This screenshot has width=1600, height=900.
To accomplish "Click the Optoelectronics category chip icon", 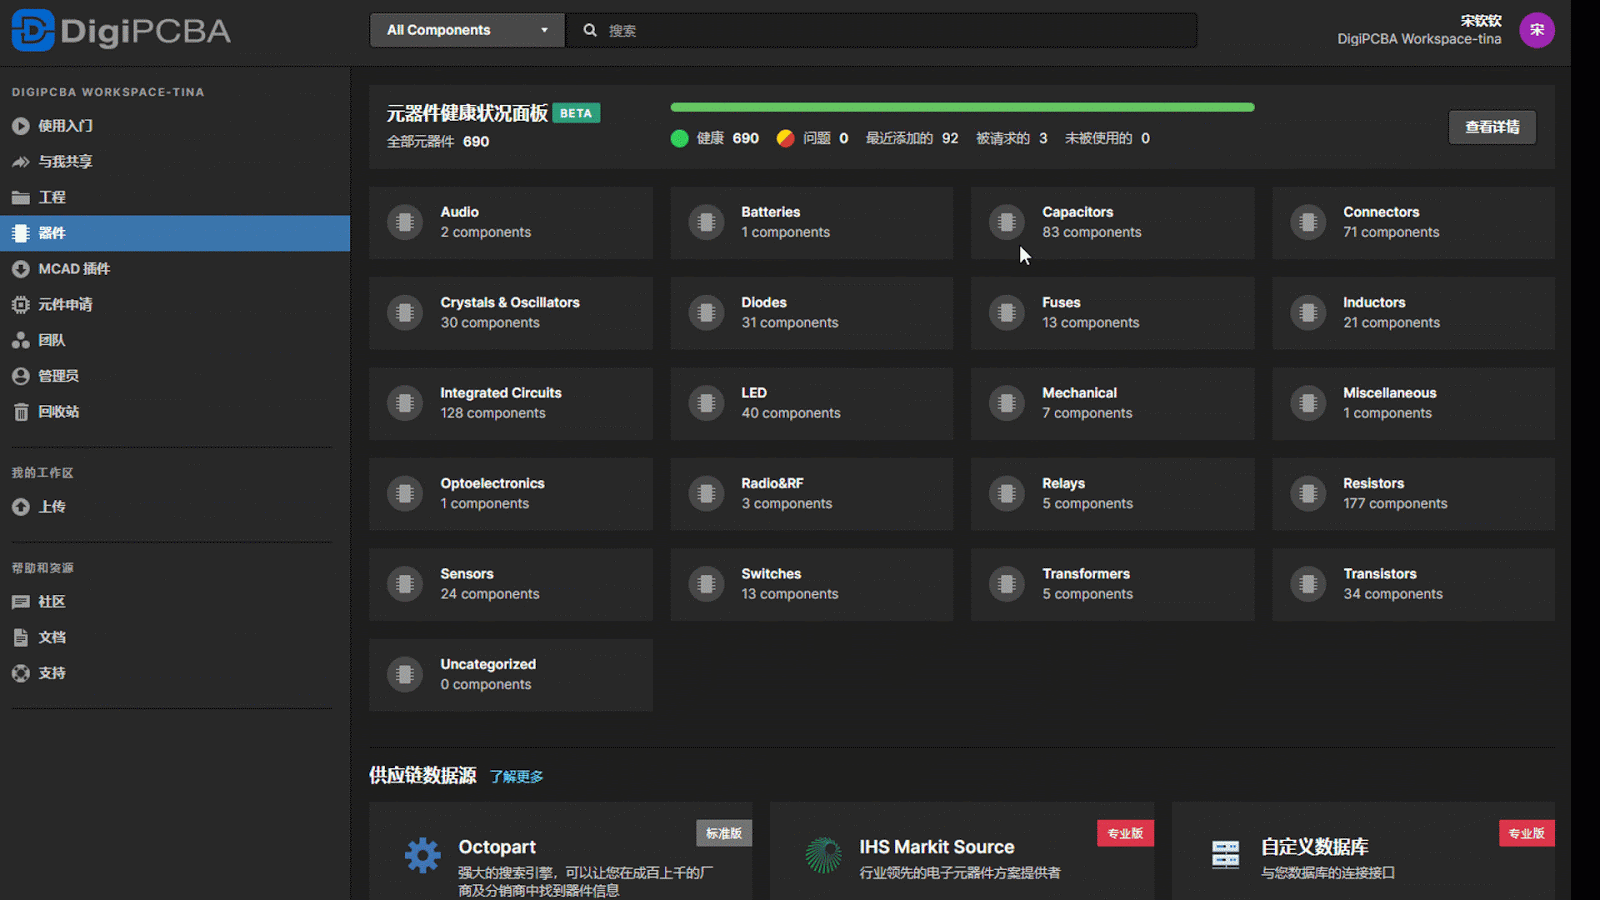I will (x=405, y=493).
